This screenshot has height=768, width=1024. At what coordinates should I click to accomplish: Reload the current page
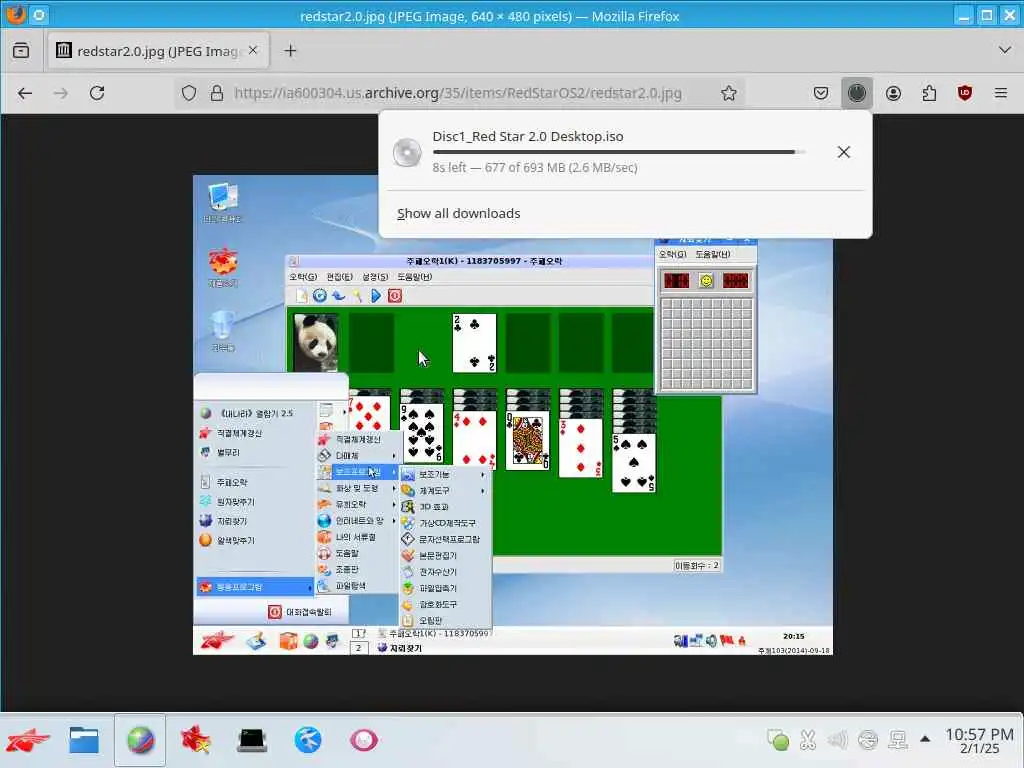pos(97,93)
